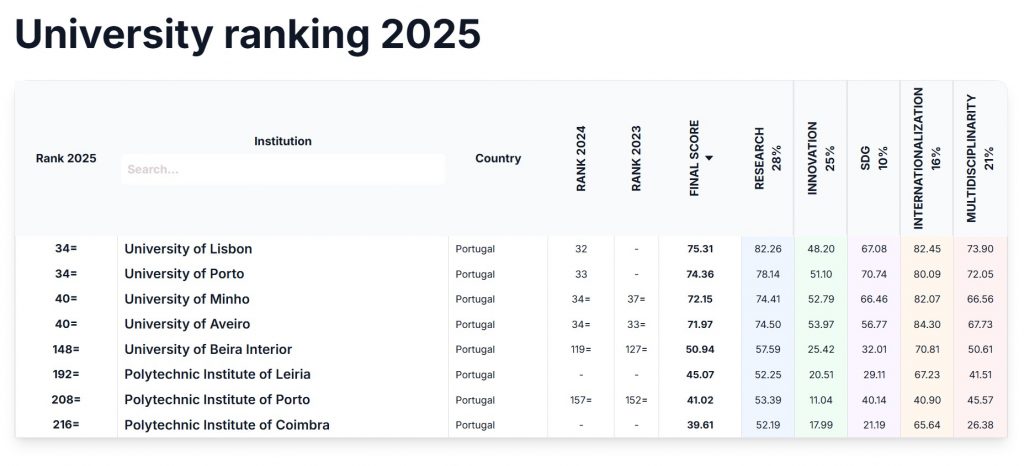The height and width of the screenshot is (466, 1024).
Task: Sort by Innovation 25% column
Action: (x=820, y=158)
